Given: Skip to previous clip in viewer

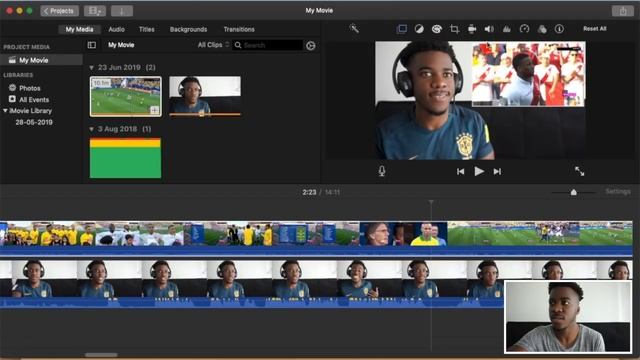Looking at the screenshot, I should pos(460,171).
